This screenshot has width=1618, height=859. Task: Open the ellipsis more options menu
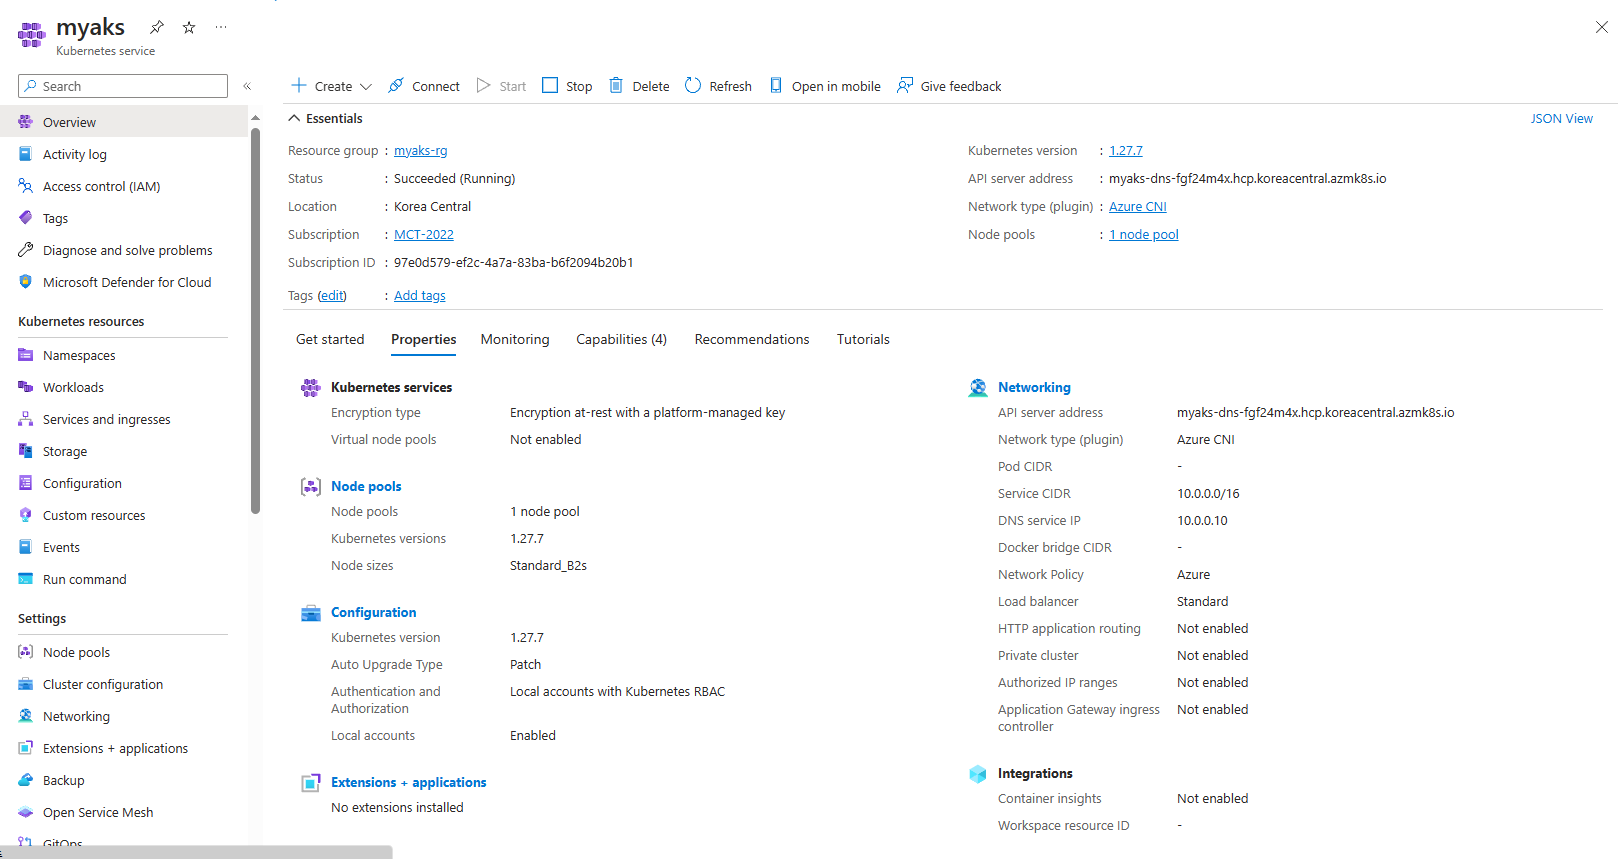point(221,27)
